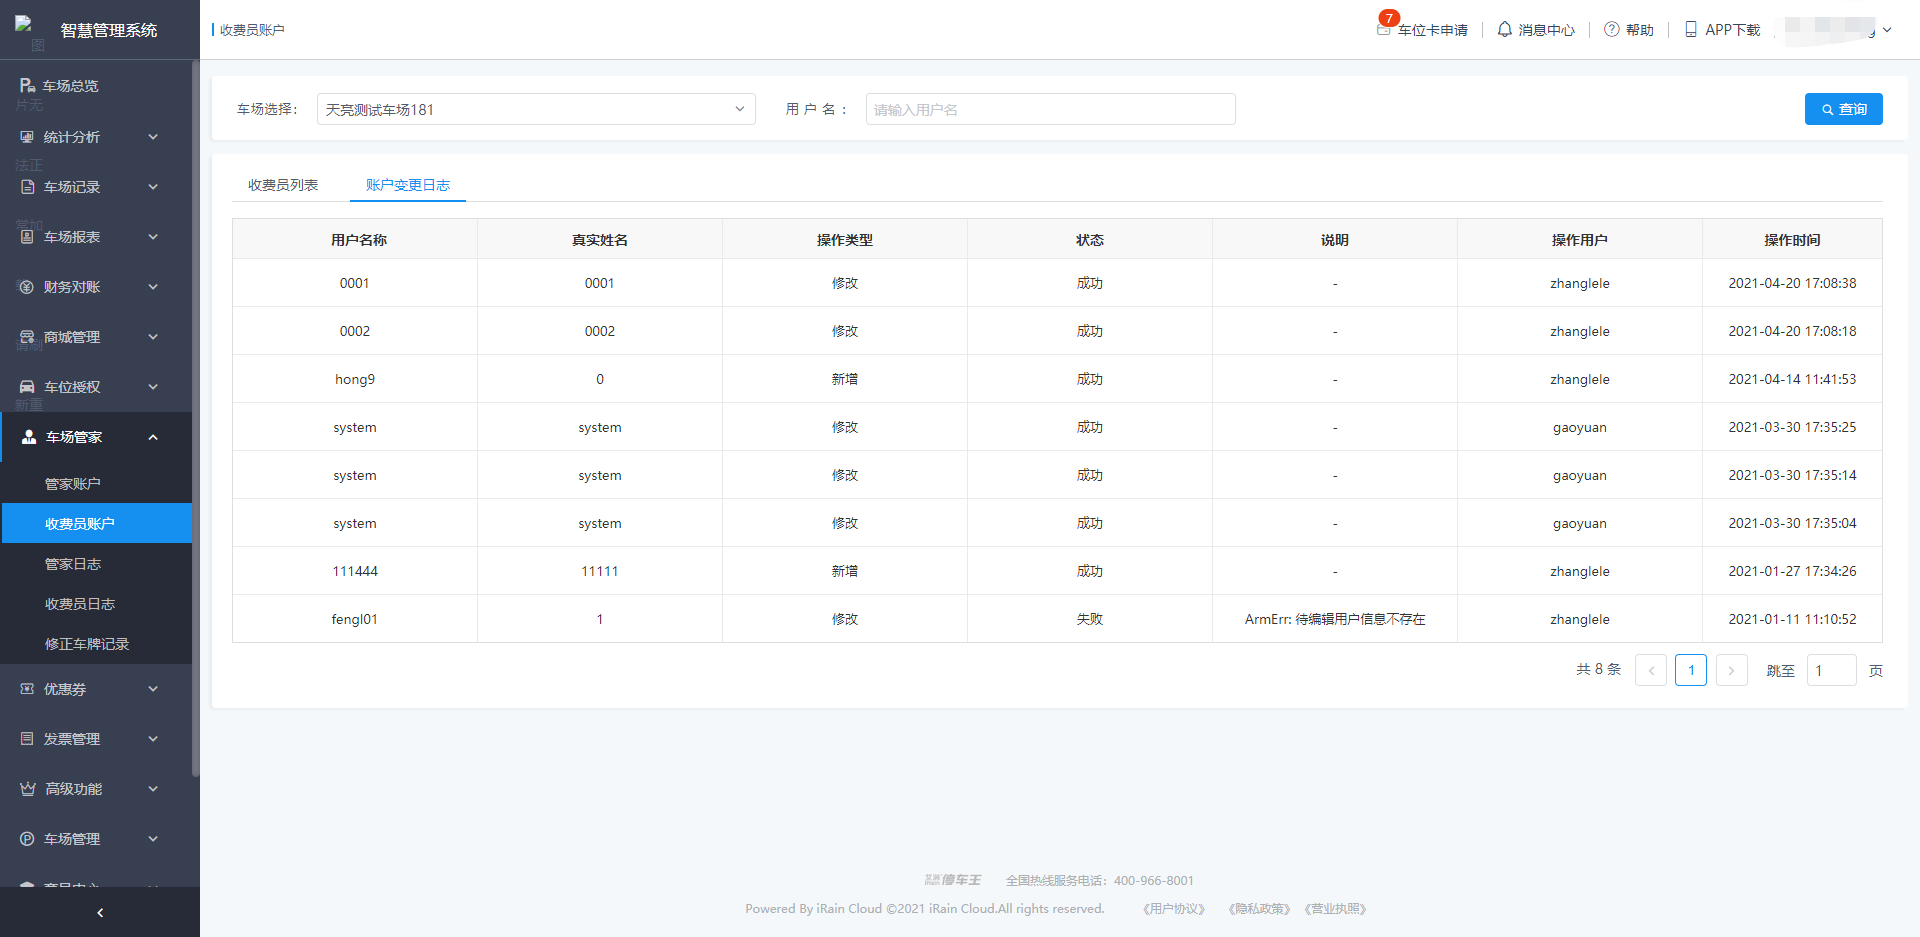1920x937 pixels.
Task: Open the parking card application icon with badge
Action: point(1385,28)
